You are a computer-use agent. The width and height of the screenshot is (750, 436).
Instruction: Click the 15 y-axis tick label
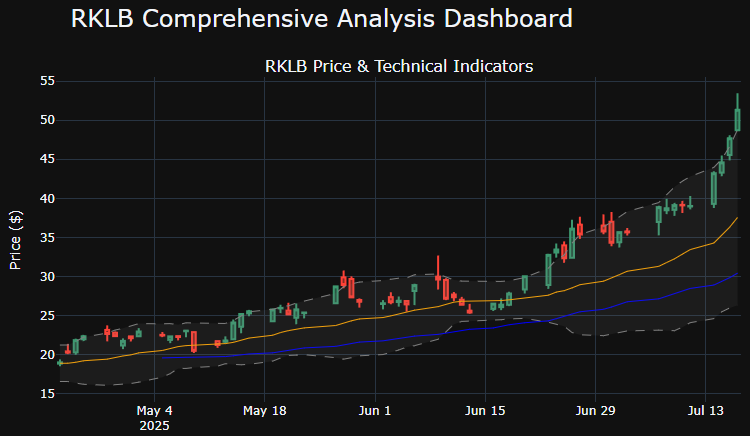point(47,394)
